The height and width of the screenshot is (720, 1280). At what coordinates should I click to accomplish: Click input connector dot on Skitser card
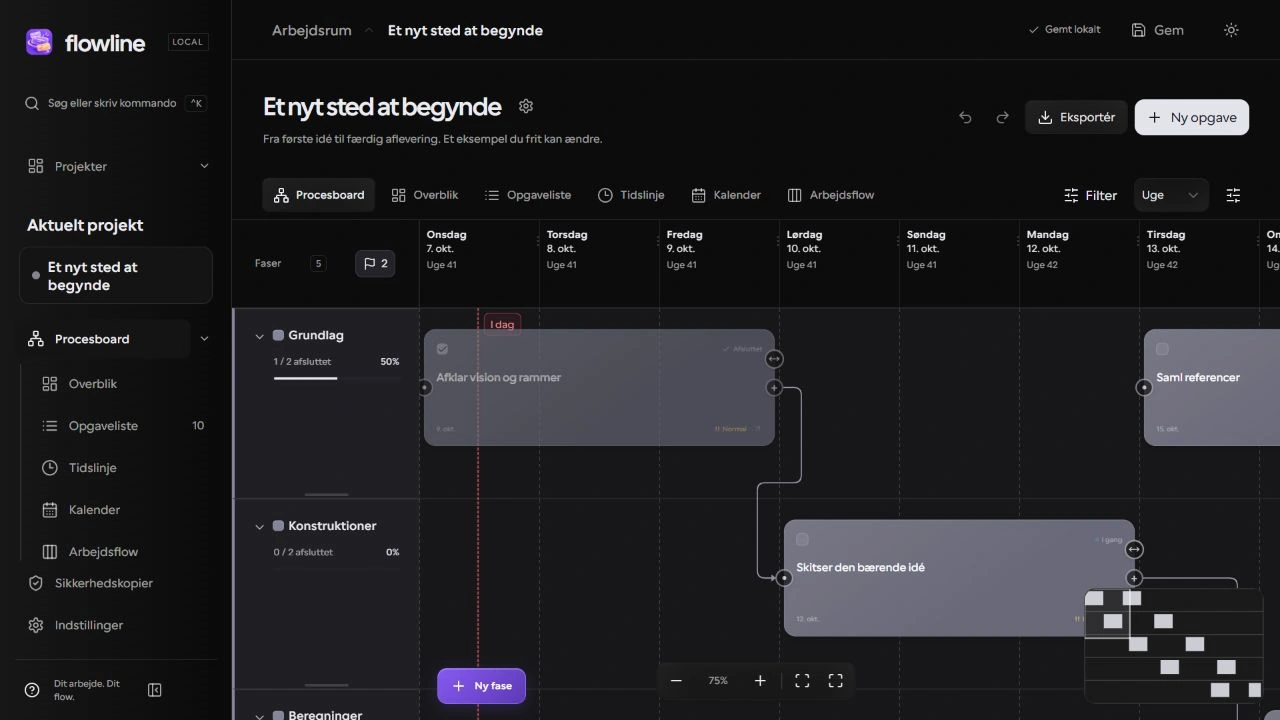[x=784, y=578]
